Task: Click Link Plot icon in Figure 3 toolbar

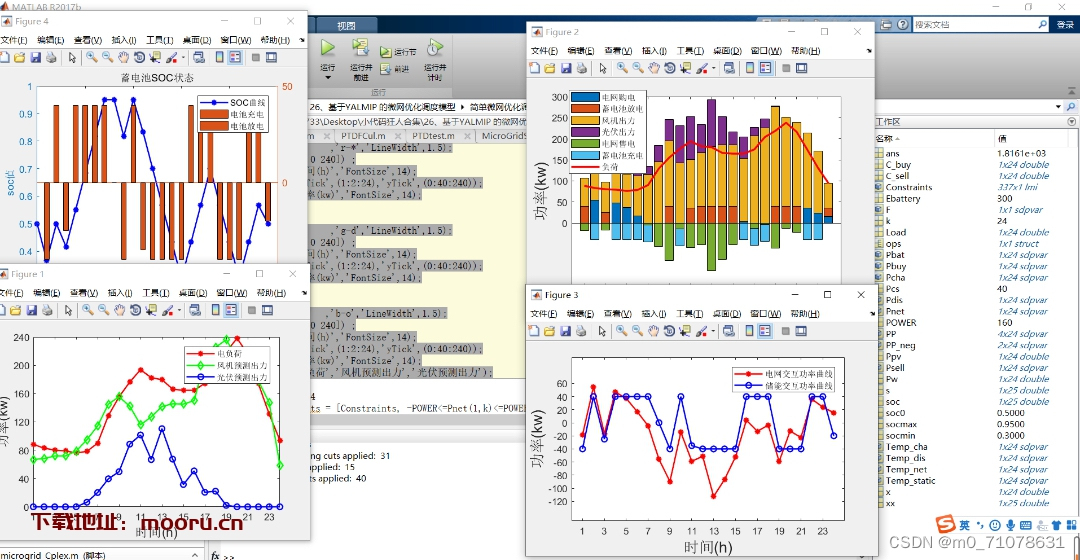Action: coord(729,331)
